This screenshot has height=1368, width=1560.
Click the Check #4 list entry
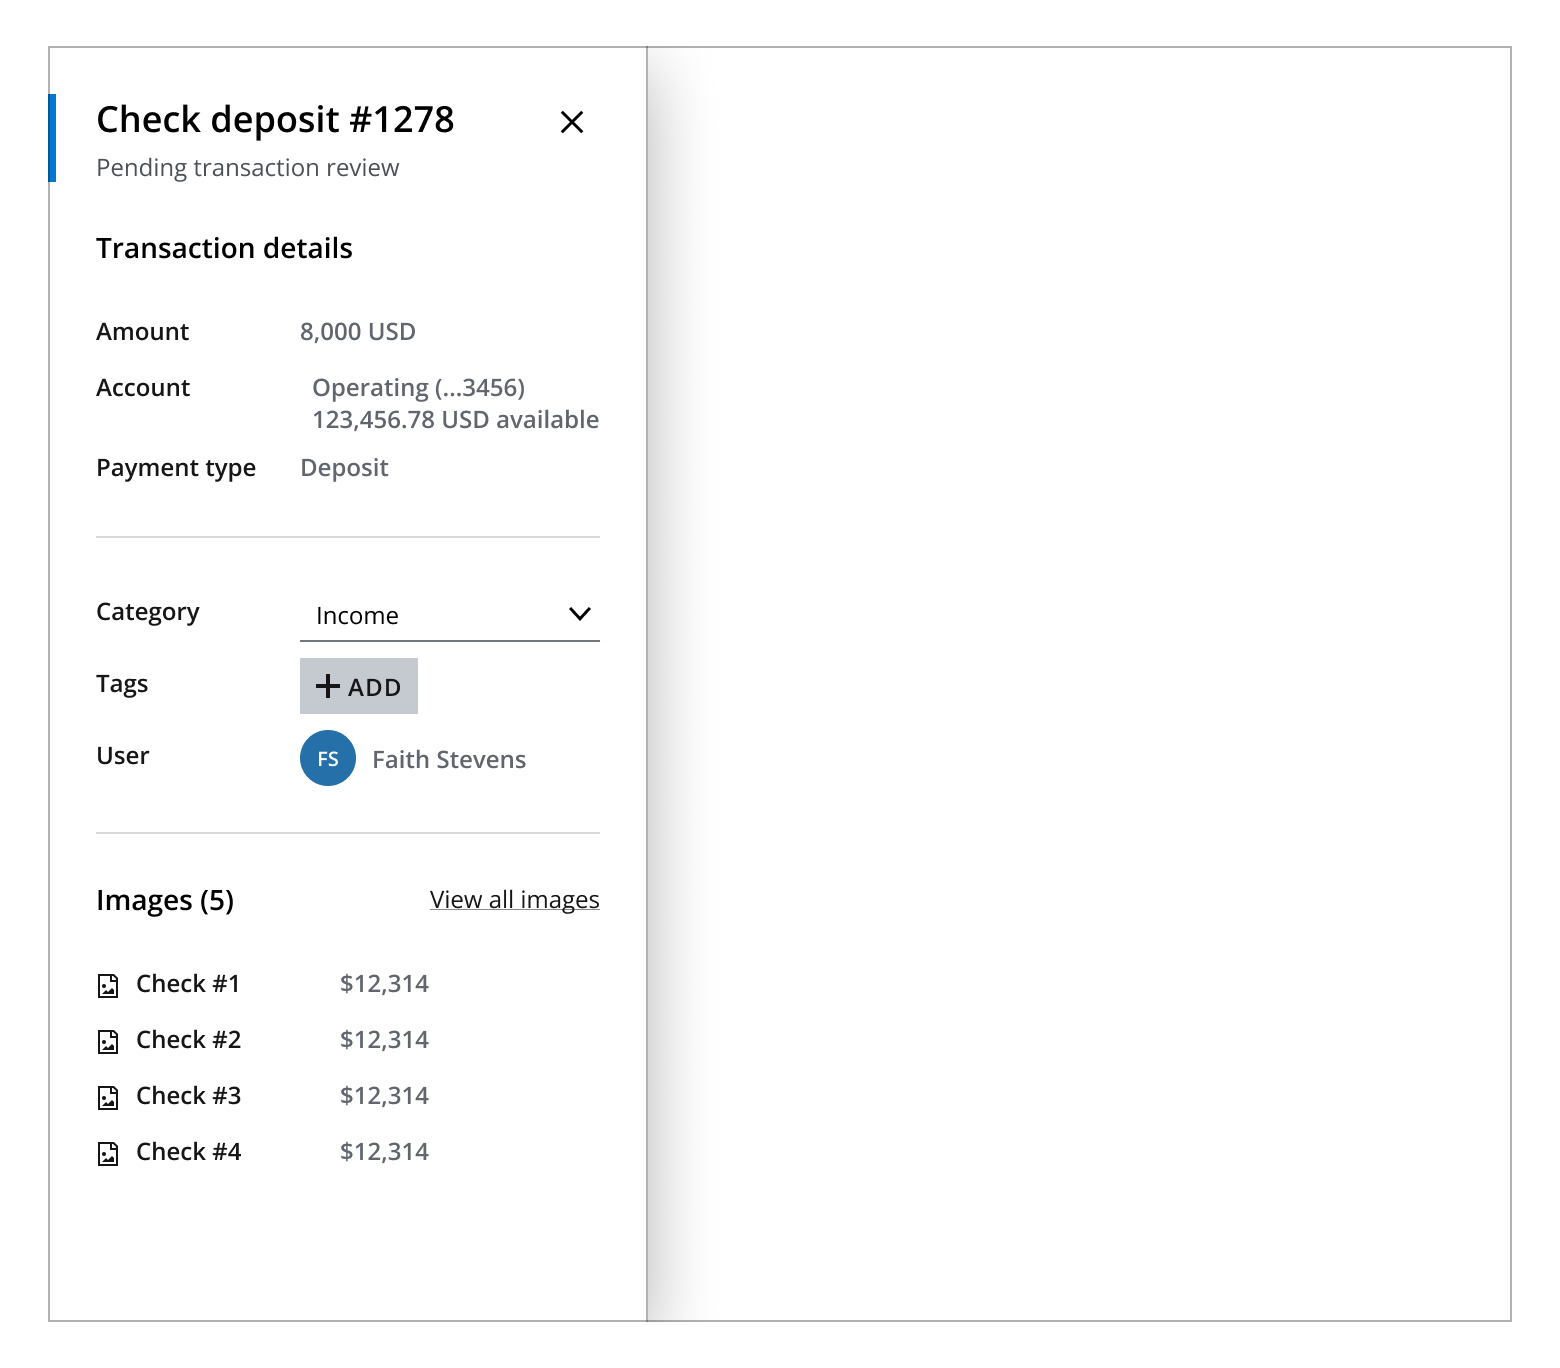click(189, 1151)
